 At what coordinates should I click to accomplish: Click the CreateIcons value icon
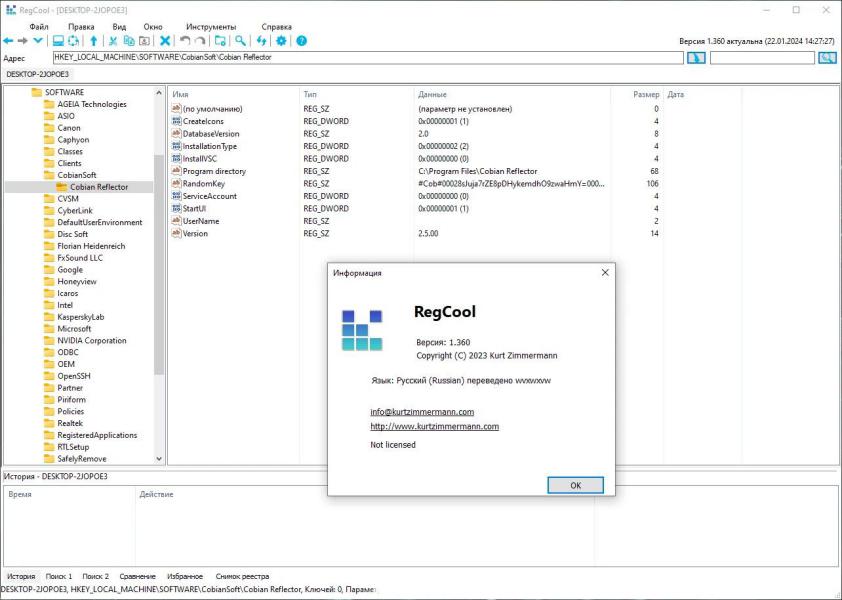(x=176, y=121)
